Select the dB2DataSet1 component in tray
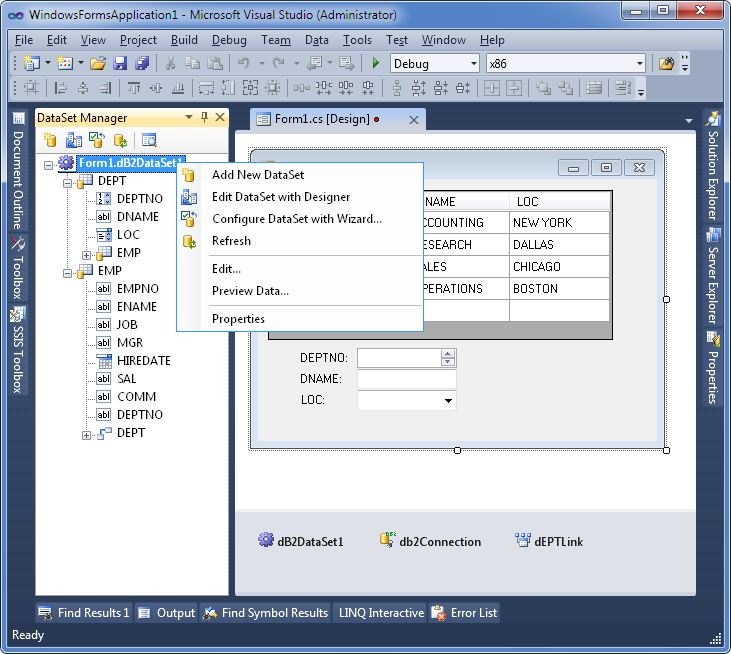Image resolution: width=731 pixels, height=654 pixels. pos(301,541)
